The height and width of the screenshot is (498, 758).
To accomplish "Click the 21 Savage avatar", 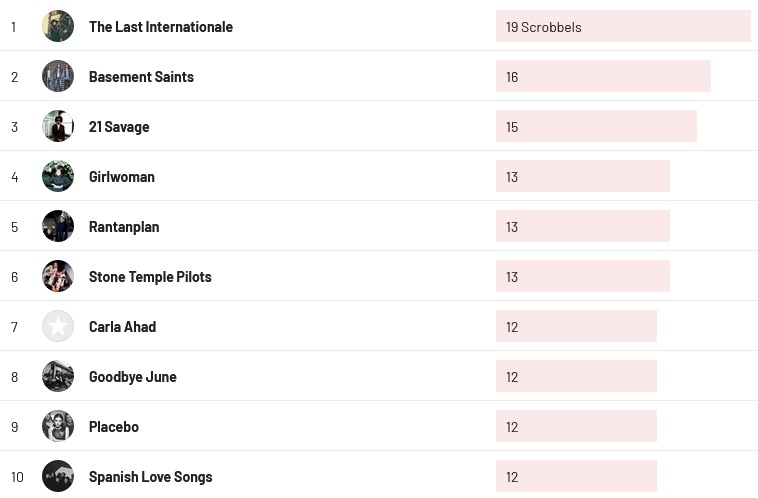I will (58, 126).
